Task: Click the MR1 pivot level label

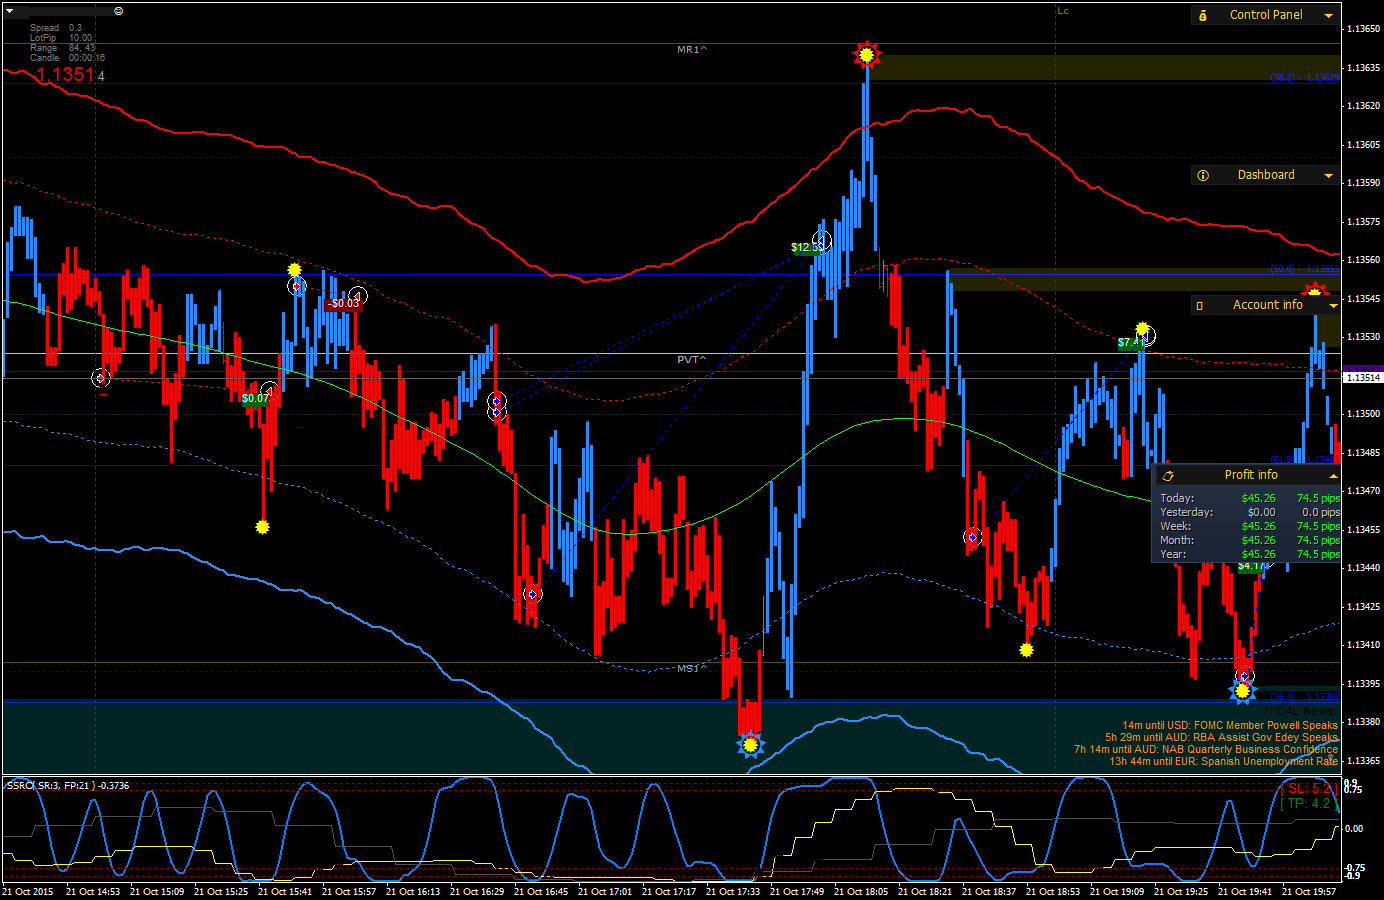Action: [x=691, y=50]
